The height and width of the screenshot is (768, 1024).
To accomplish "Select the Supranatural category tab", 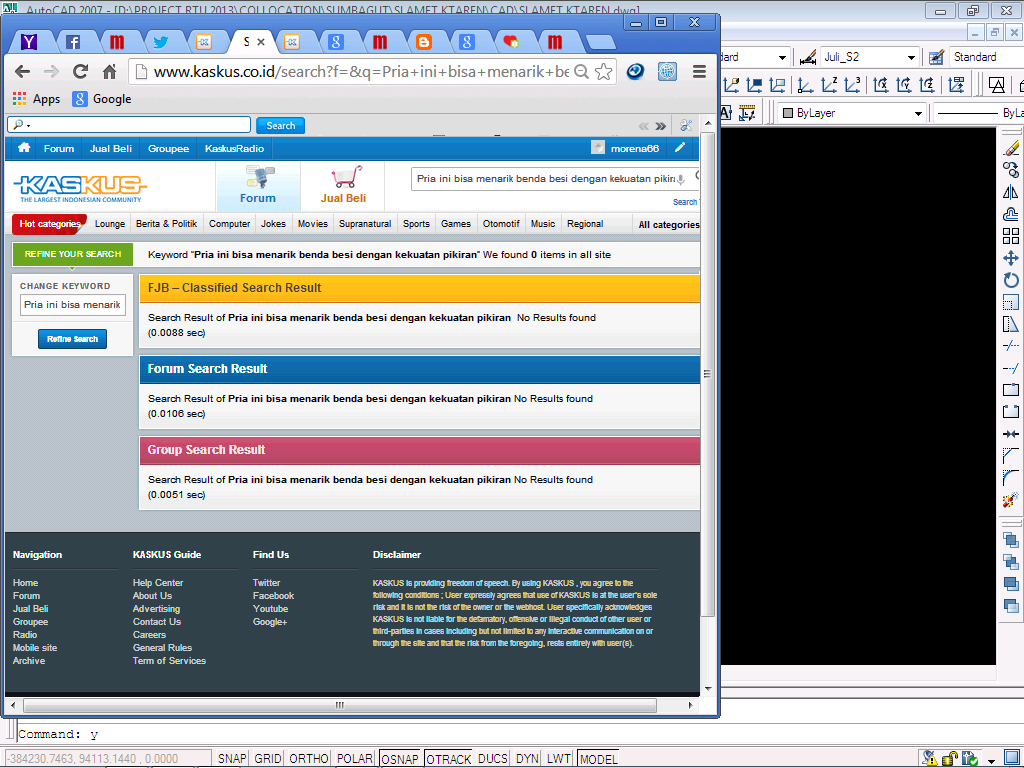I will coord(365,224).
